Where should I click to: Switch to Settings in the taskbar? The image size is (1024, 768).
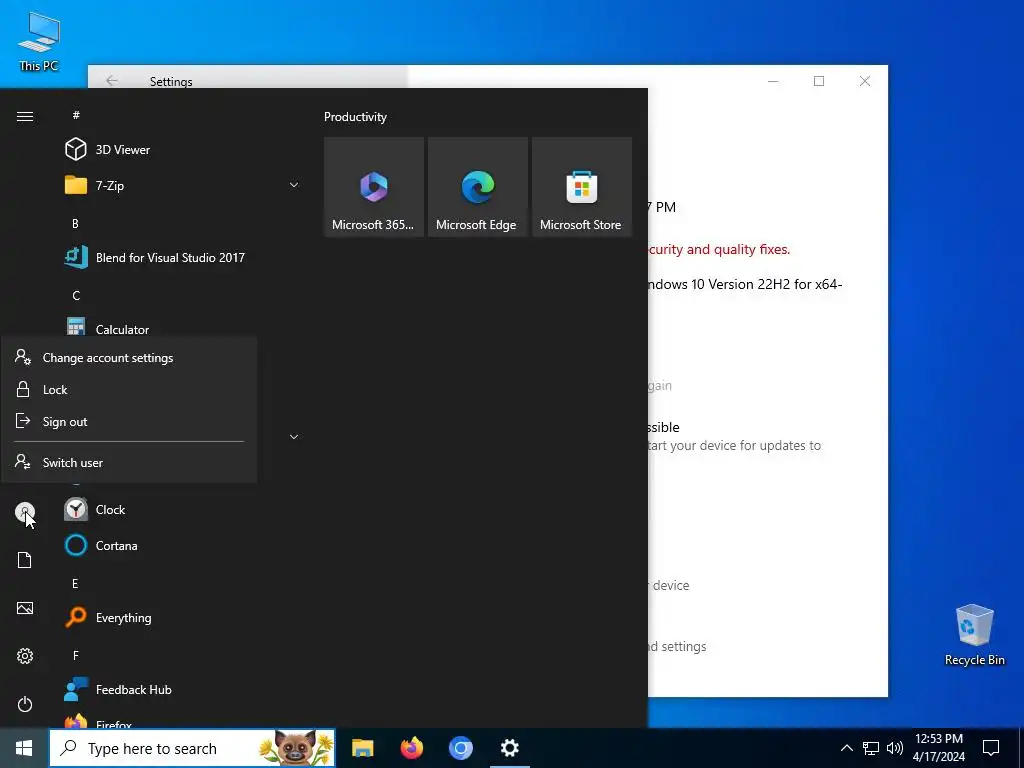tap(509, 748)
